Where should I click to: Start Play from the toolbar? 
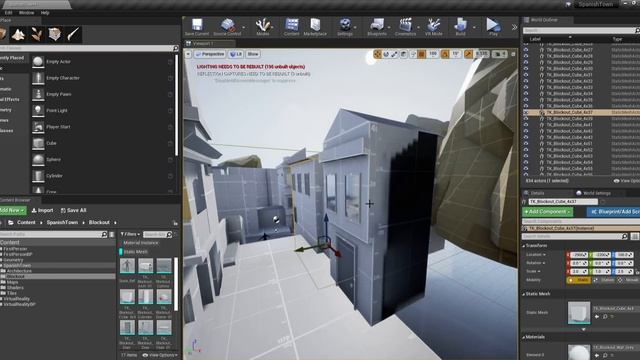pos(493,27)
